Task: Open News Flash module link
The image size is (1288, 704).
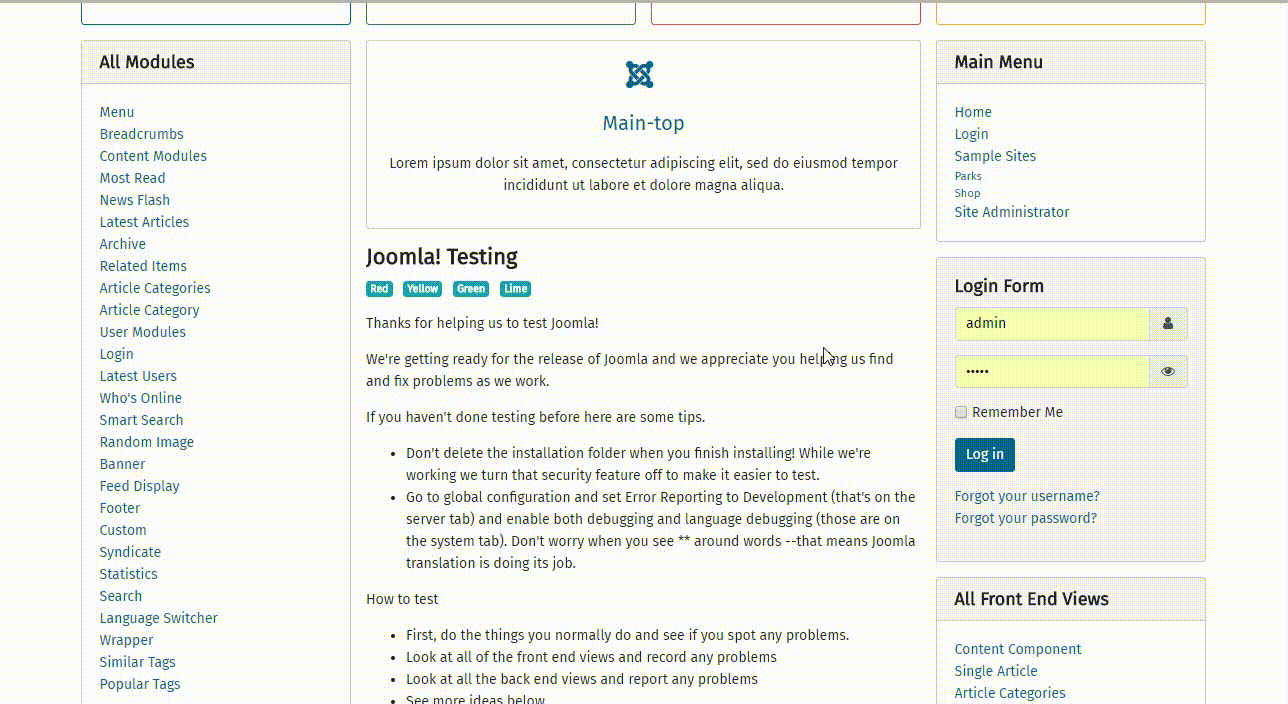Action: [135, 200]
